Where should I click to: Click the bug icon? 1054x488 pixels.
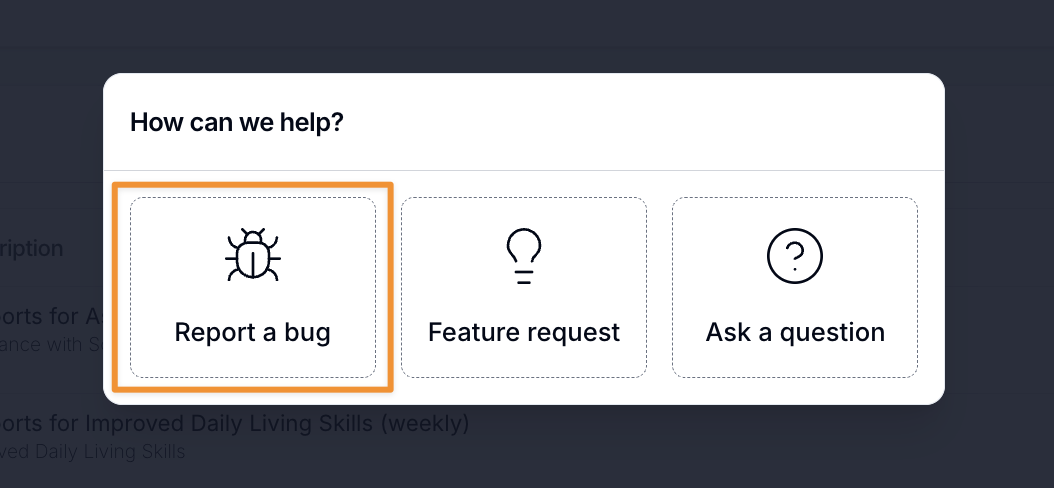point(252,256)
